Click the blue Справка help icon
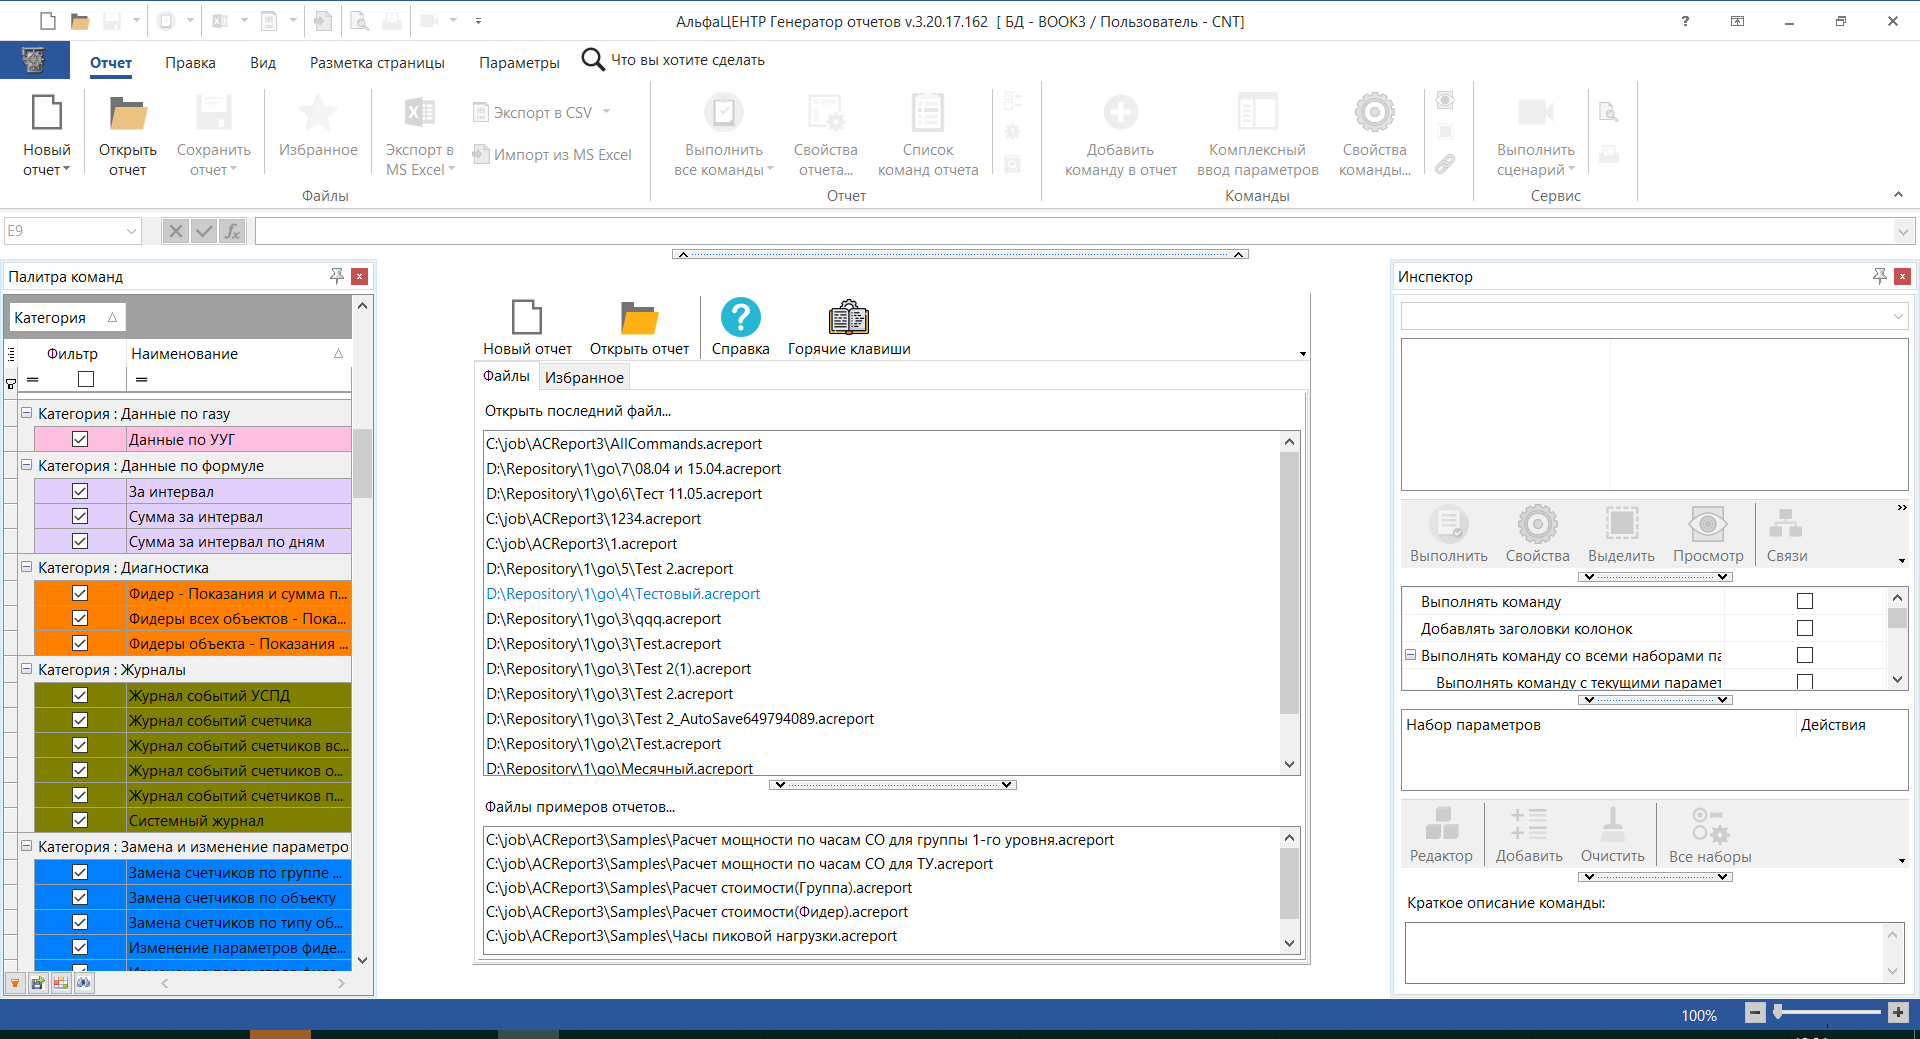The width and height of the screenshot is (1920, 1039). (740, 318)
